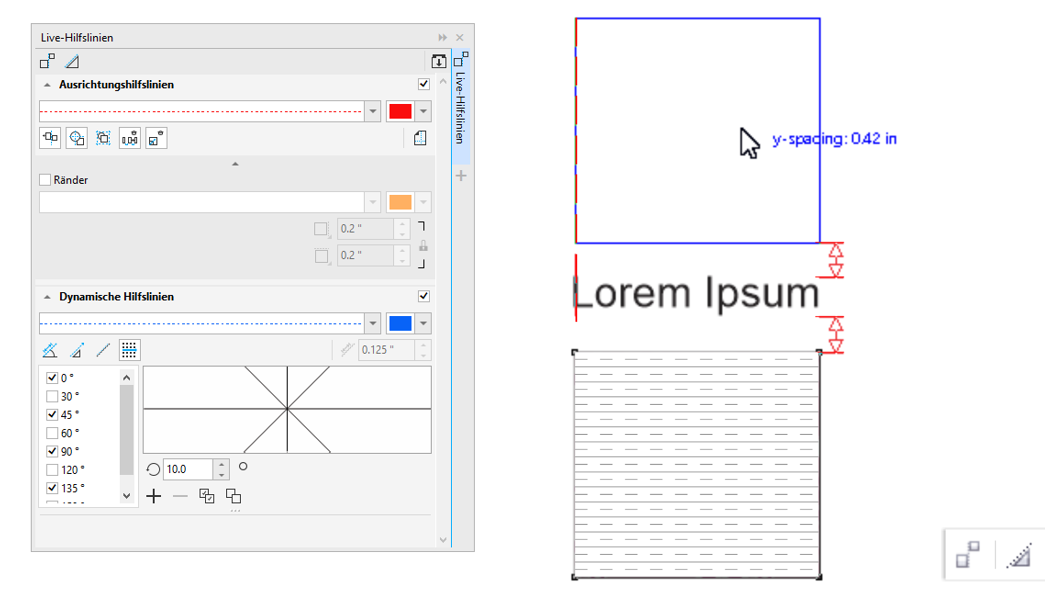Open the blue dynamic line style dropdown

(x=372, y=323)
